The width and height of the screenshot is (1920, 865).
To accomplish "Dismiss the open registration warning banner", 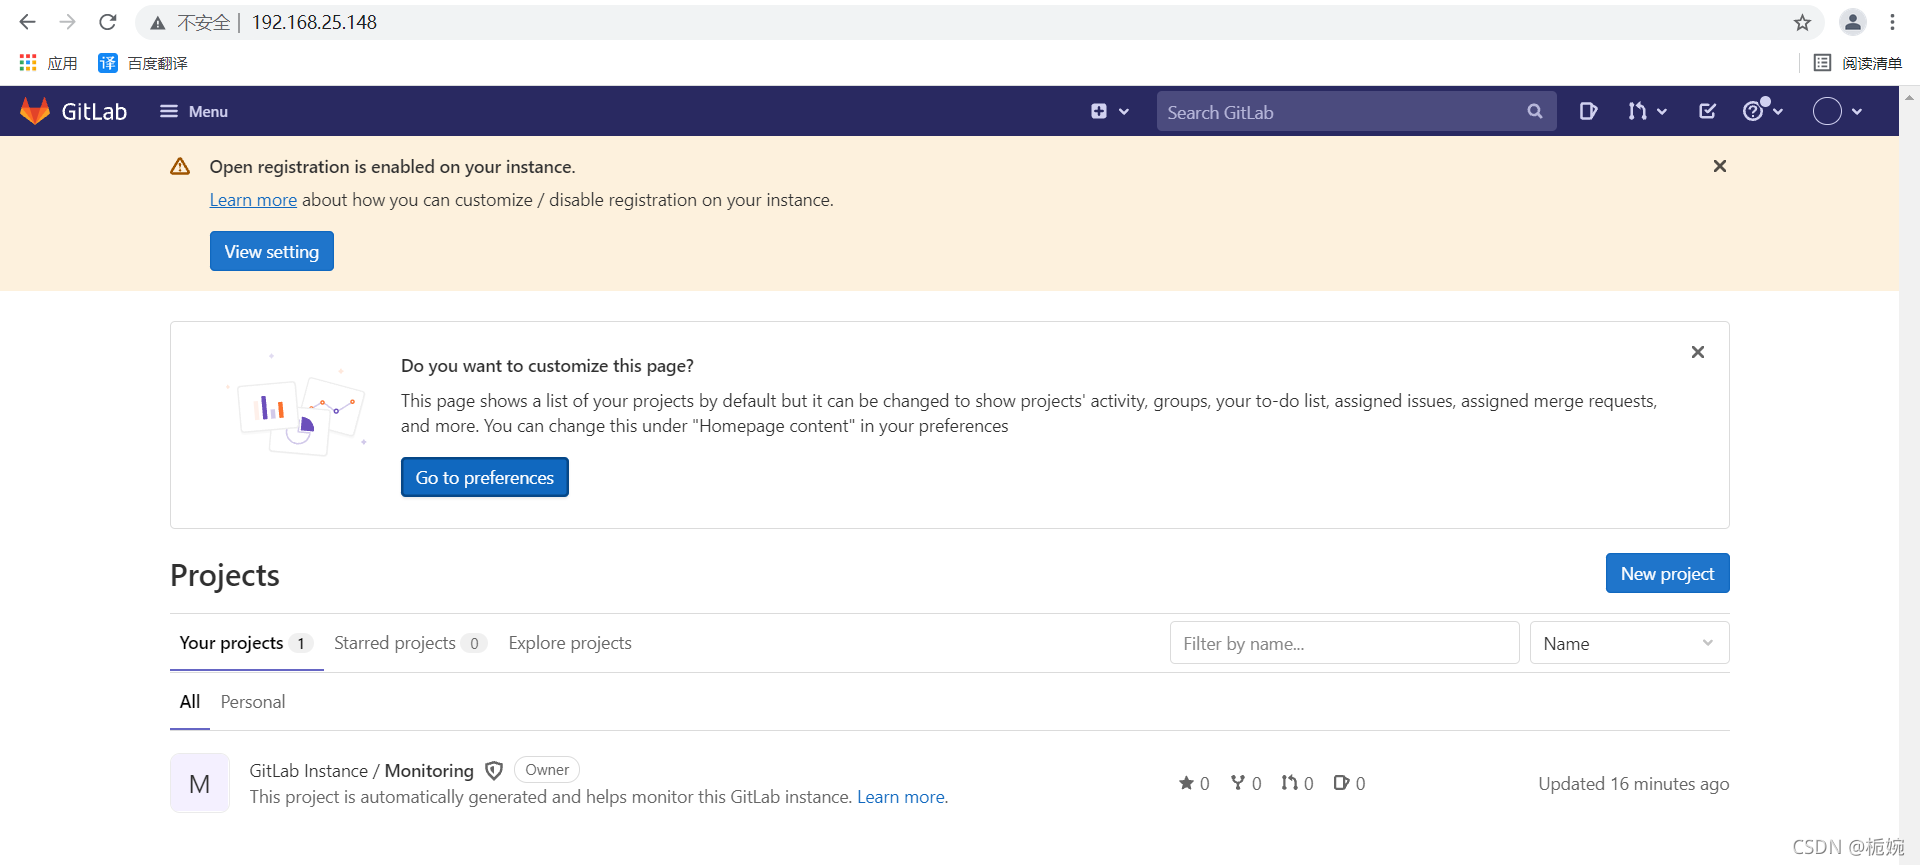I will point(1720,166).
